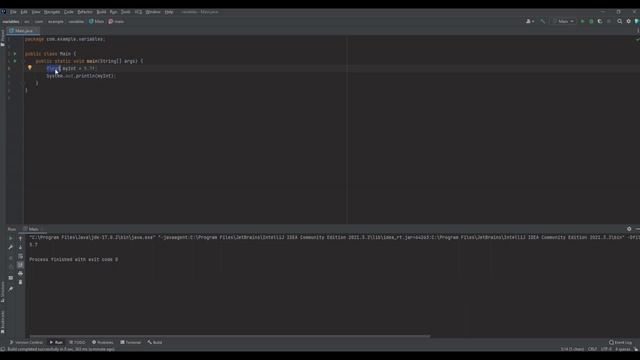Click the Main class breadcrumb
The width and height of the screenshot is (640, 360).
[97, 22]
